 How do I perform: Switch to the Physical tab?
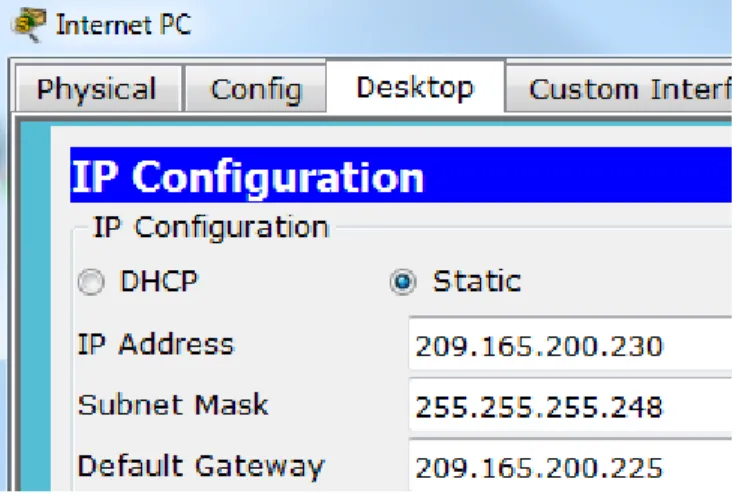(98, 89)
